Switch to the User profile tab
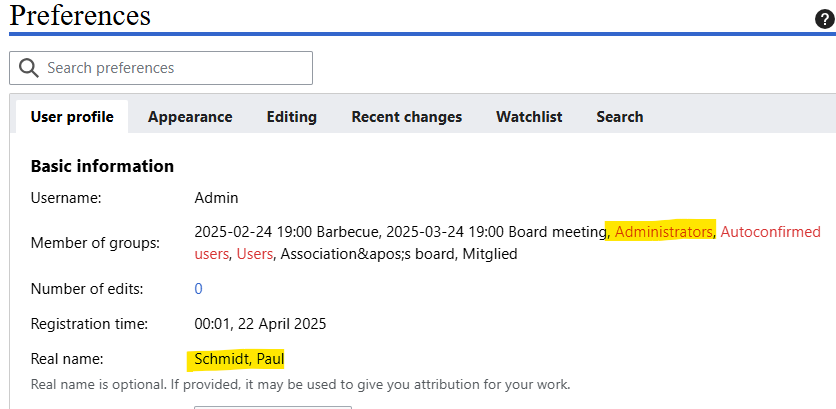 [x=72, y=117]
